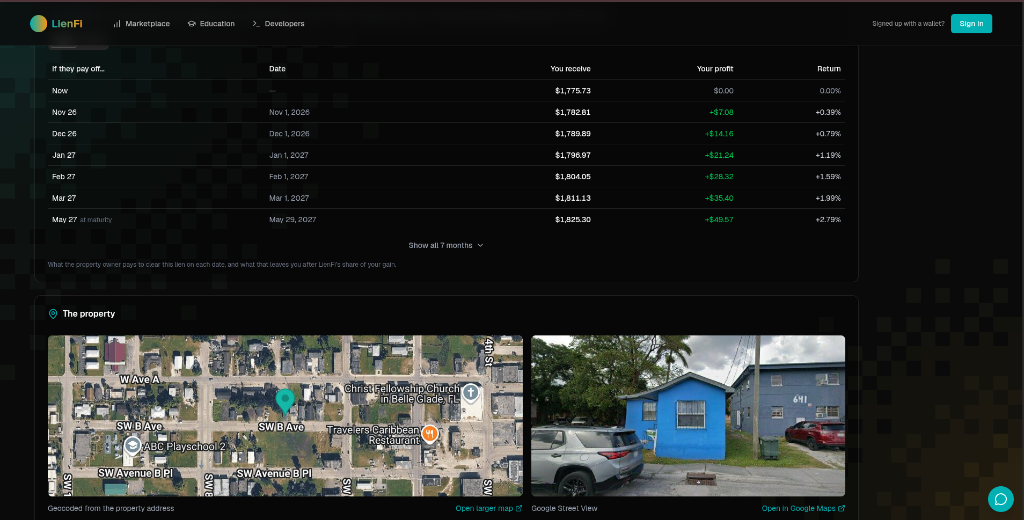Image resolution: width=1024 pixels, height=520 pixels.
Task: Click the $1,775.73 amount
Action: 573,91
